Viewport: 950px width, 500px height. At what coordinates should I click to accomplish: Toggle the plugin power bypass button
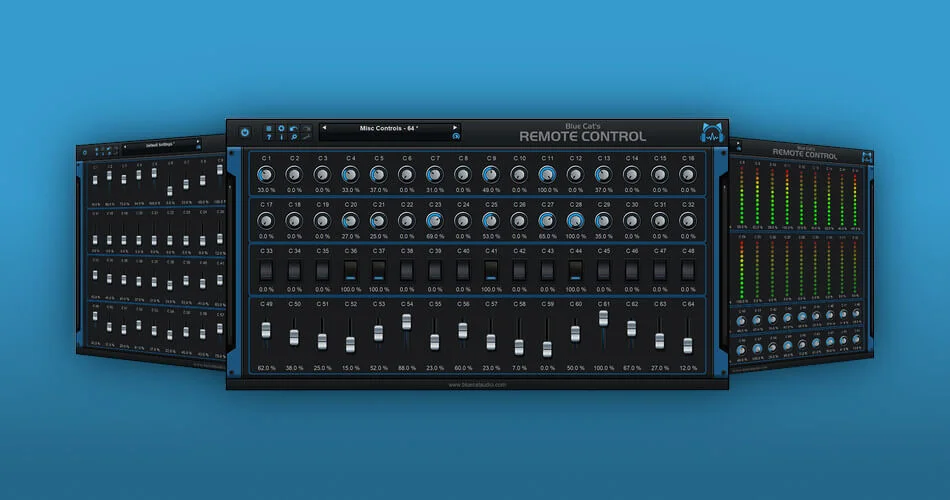tap(245, 132)
